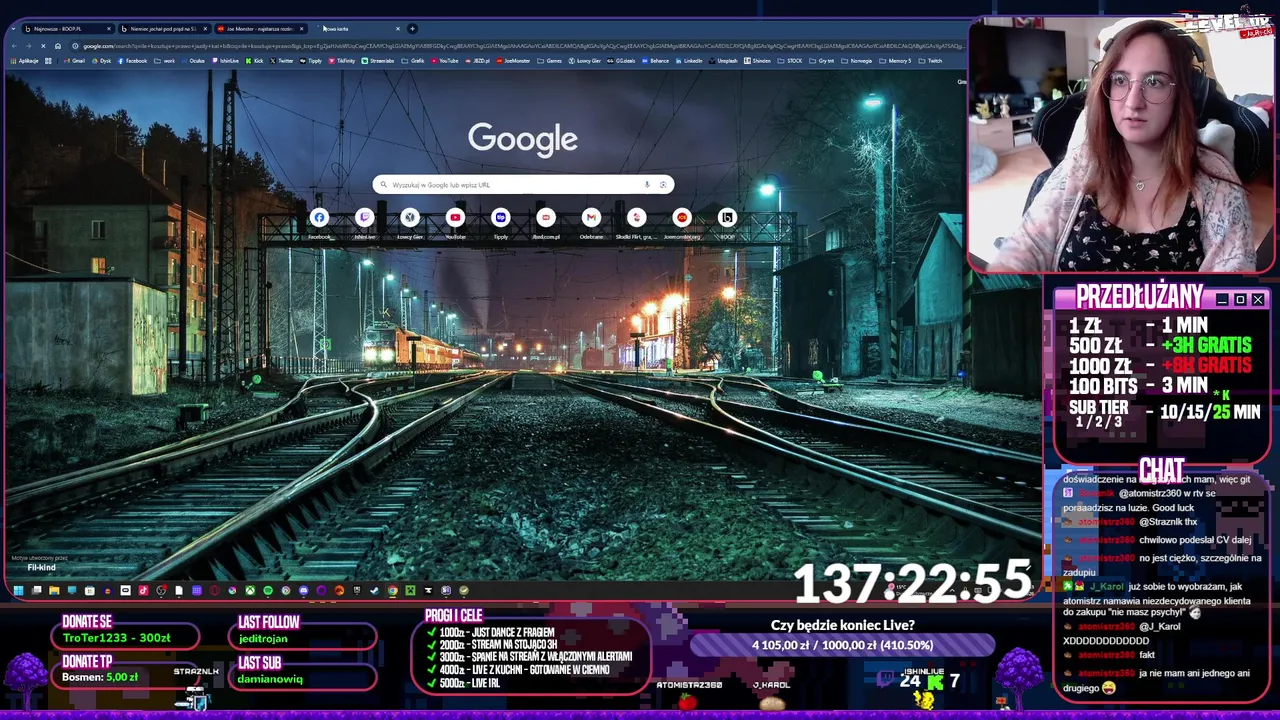The image size is (1280, 720).
Task: Open the Facebook bookmark in bookmarks bar
Action: pyautogui.click(x=132, y=61)
